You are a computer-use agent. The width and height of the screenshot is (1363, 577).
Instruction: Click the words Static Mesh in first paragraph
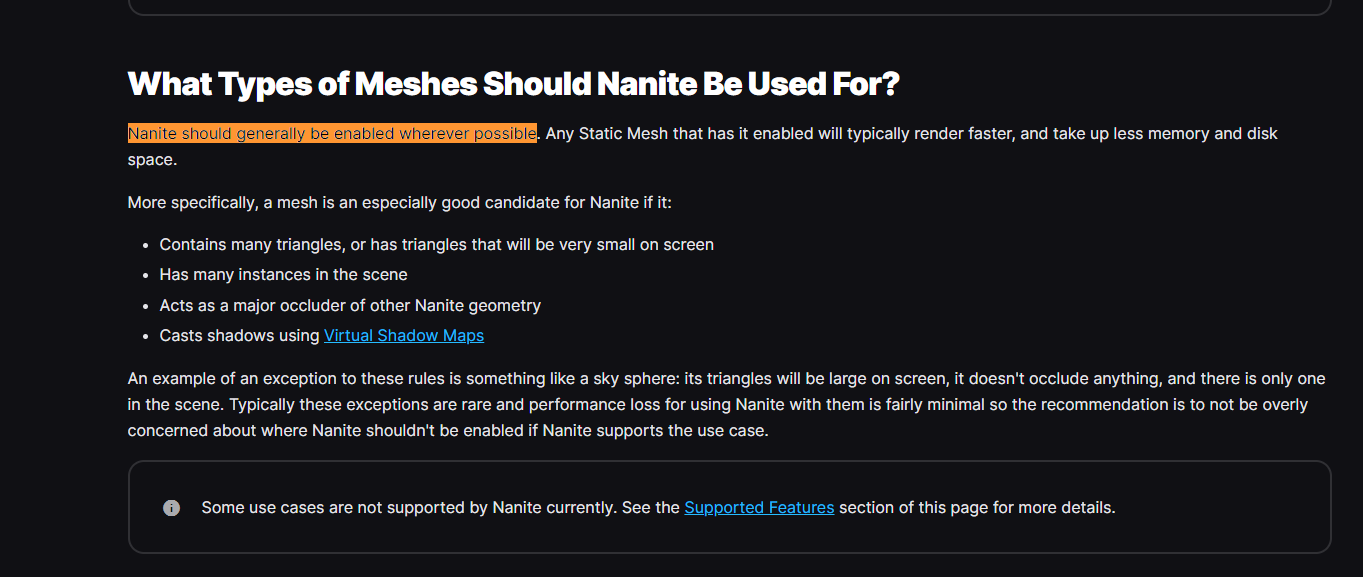623,133
